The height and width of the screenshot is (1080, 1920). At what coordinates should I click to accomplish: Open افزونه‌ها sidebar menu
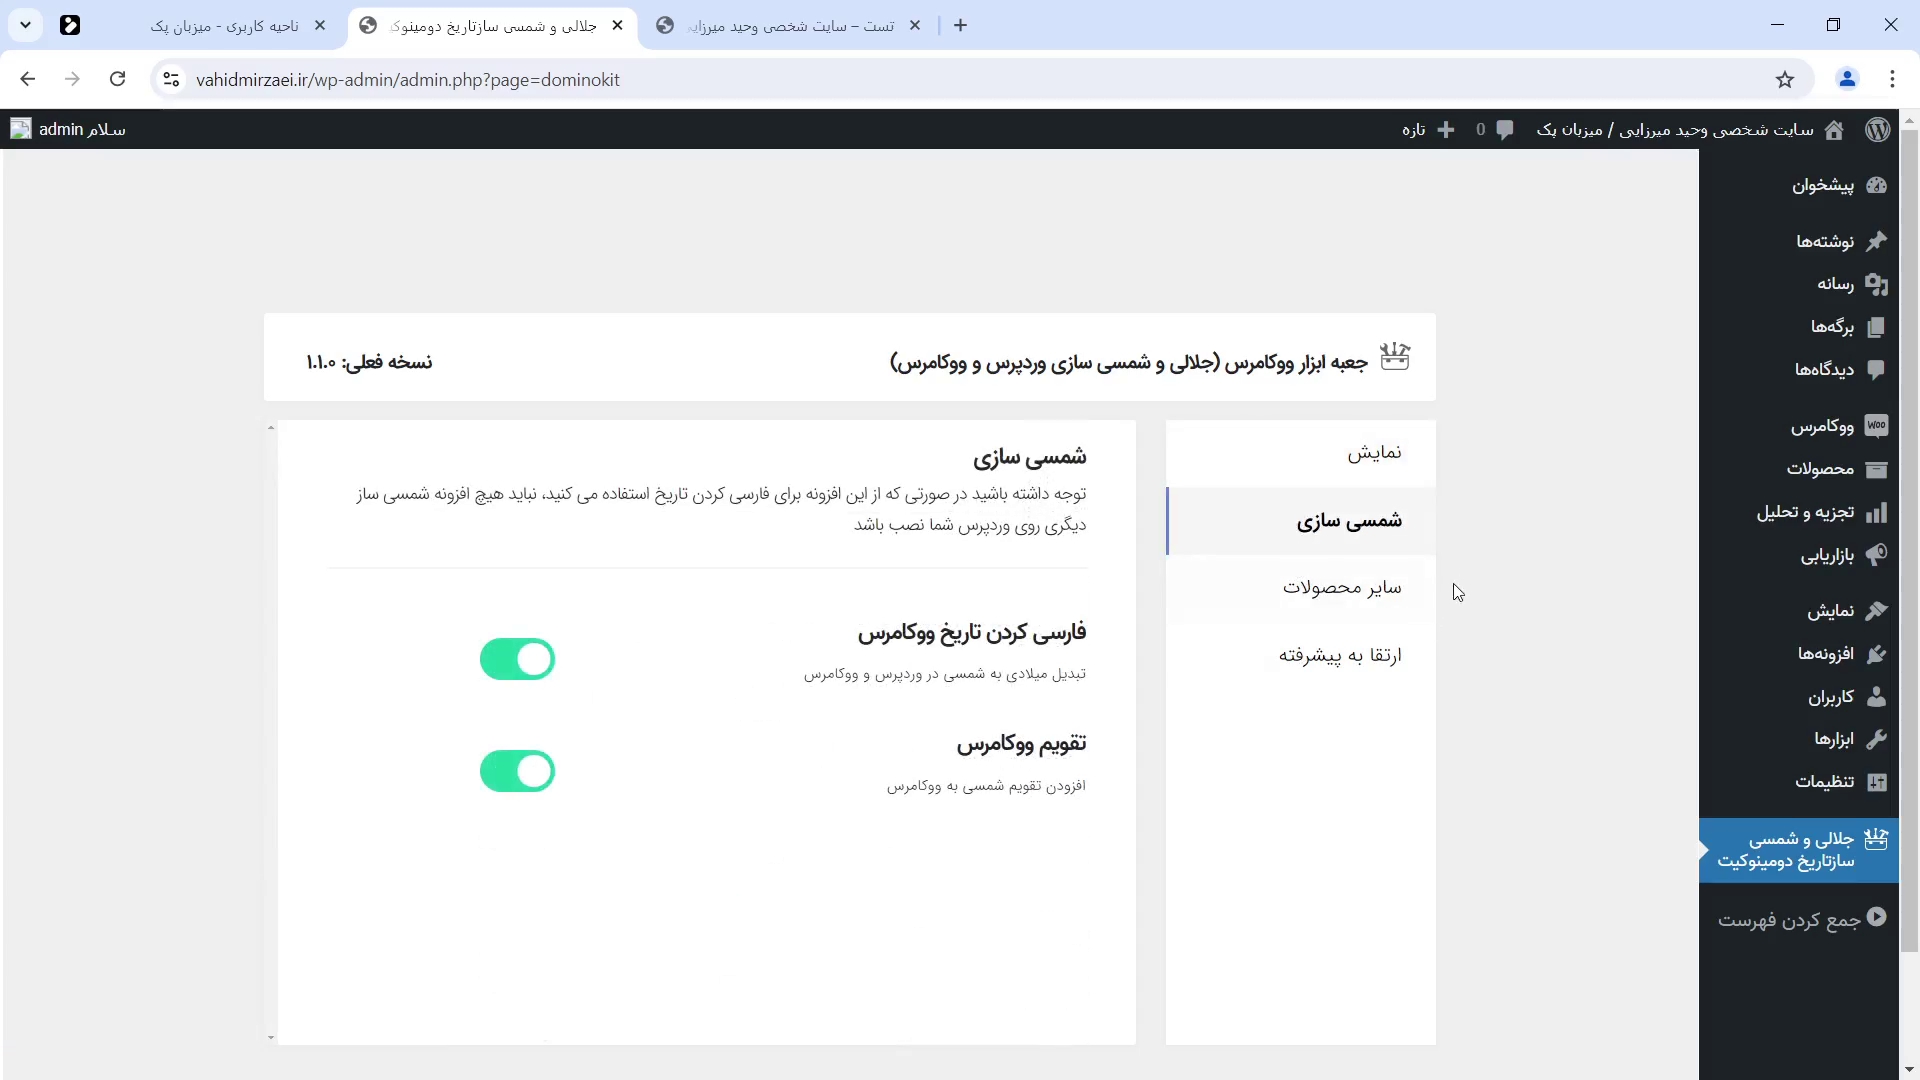(1799, 654)
